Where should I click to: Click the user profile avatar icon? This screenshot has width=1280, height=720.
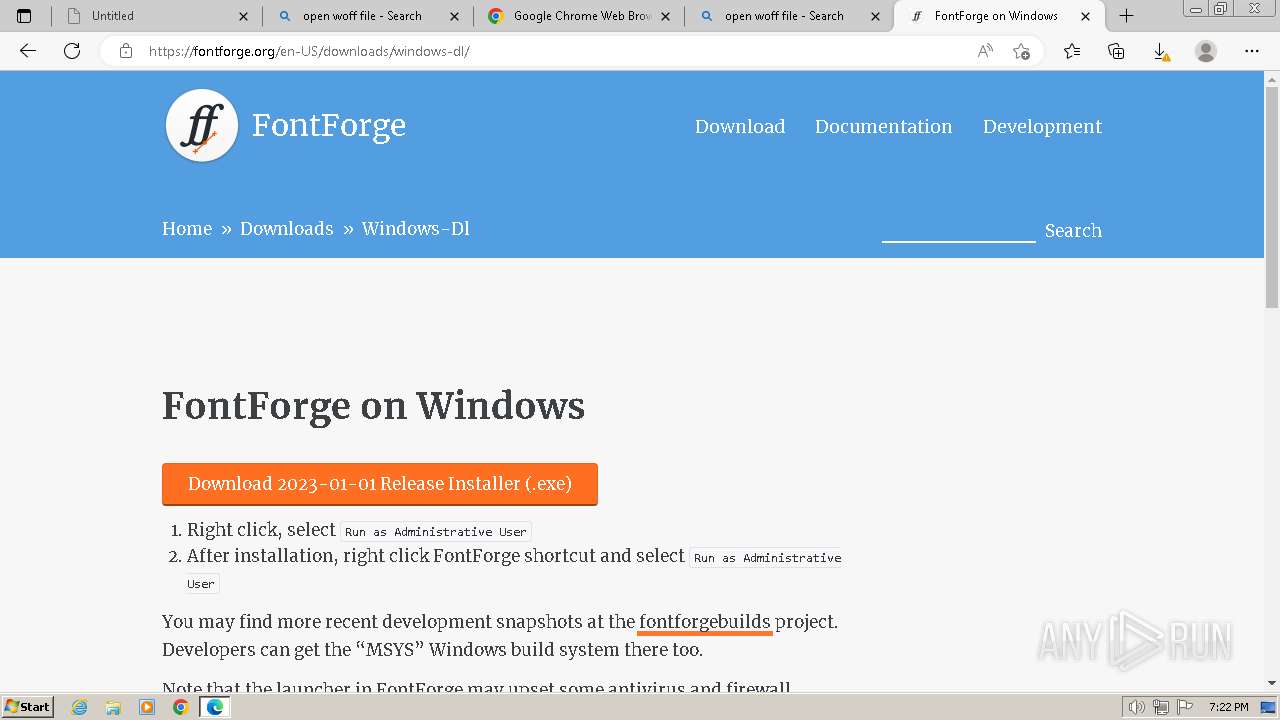(1206, 51)
